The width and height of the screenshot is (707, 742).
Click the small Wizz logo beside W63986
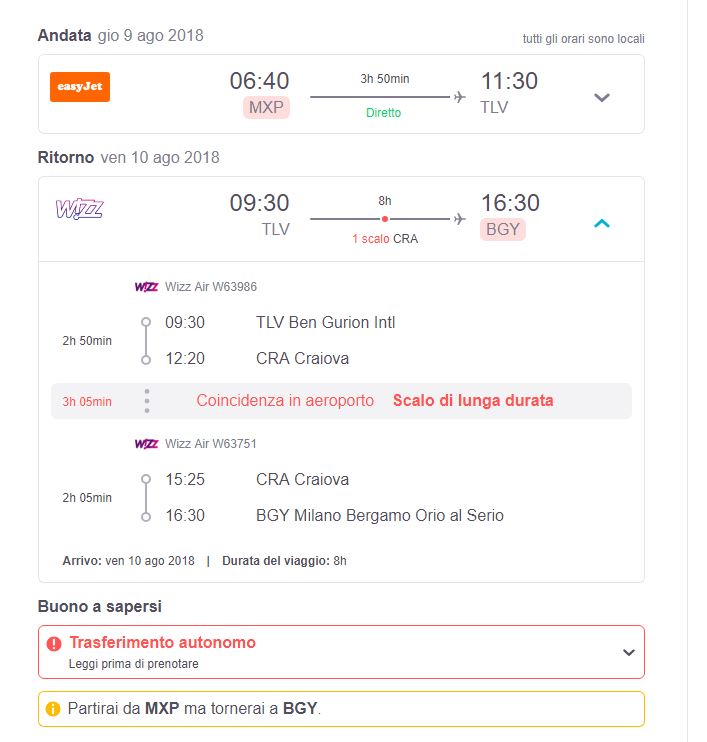(146, 287)
